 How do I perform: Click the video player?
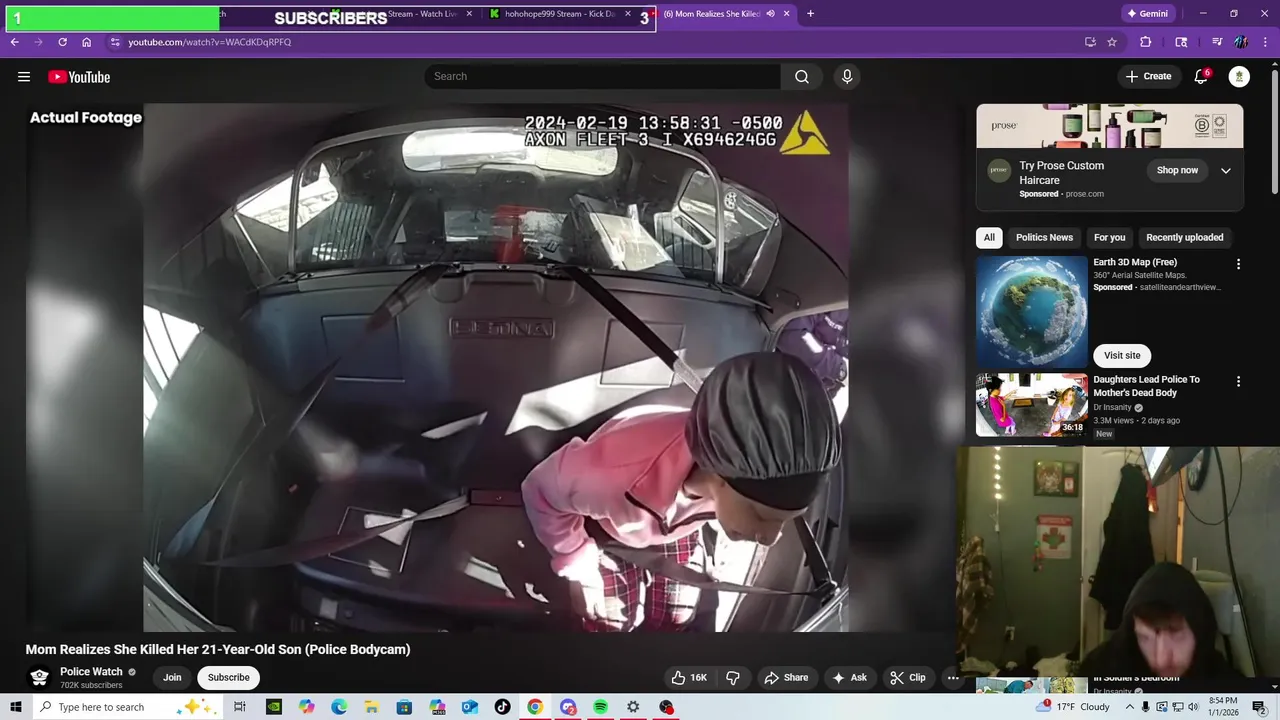pos(496,367)
